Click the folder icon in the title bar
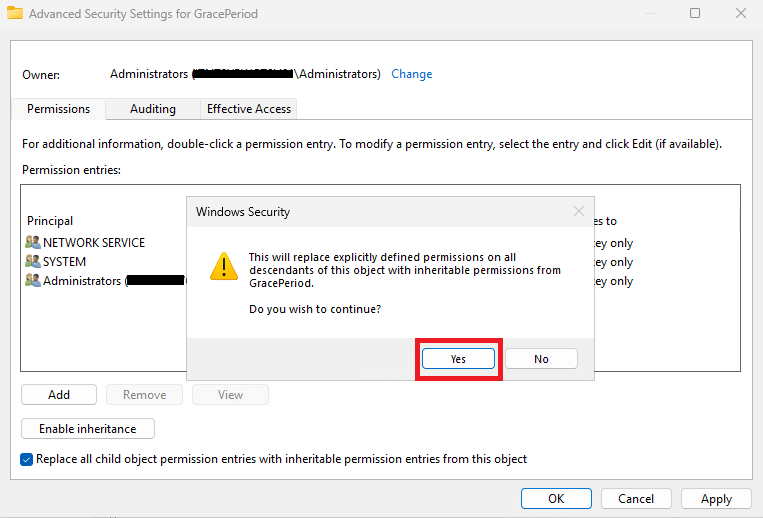763x518 pixels. pyautogui.click(x=15, y=13)
